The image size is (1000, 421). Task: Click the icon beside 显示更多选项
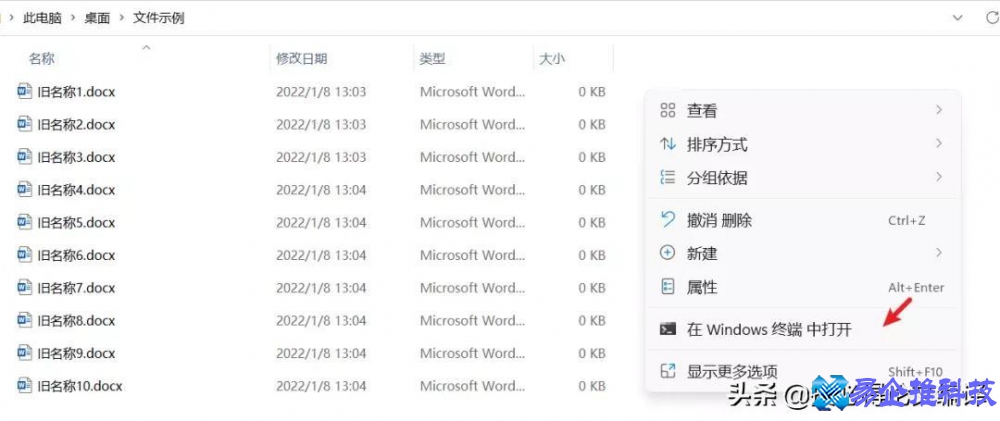pos(668,371)
